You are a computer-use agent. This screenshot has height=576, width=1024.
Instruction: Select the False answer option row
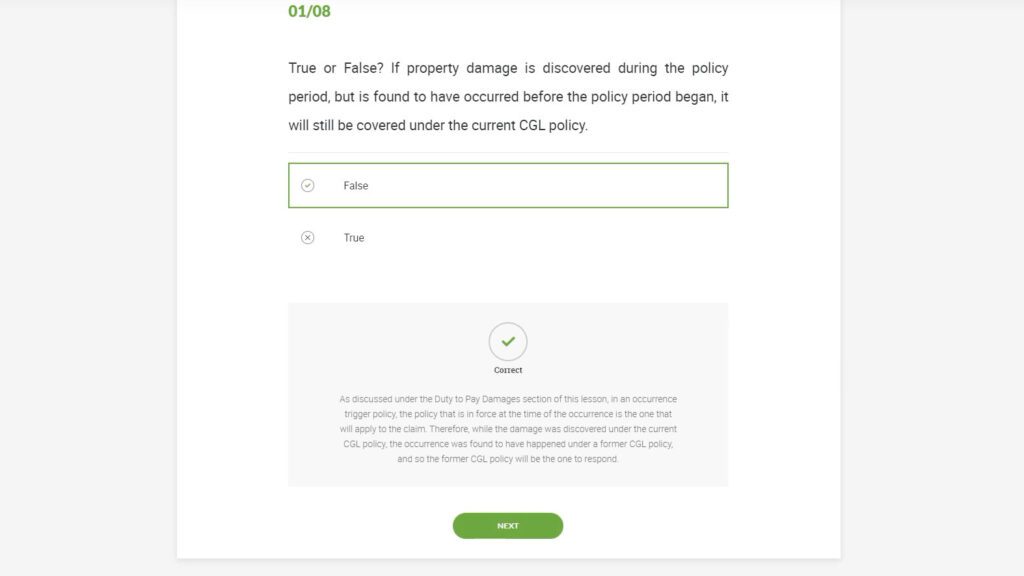click(x=508, y=185)
